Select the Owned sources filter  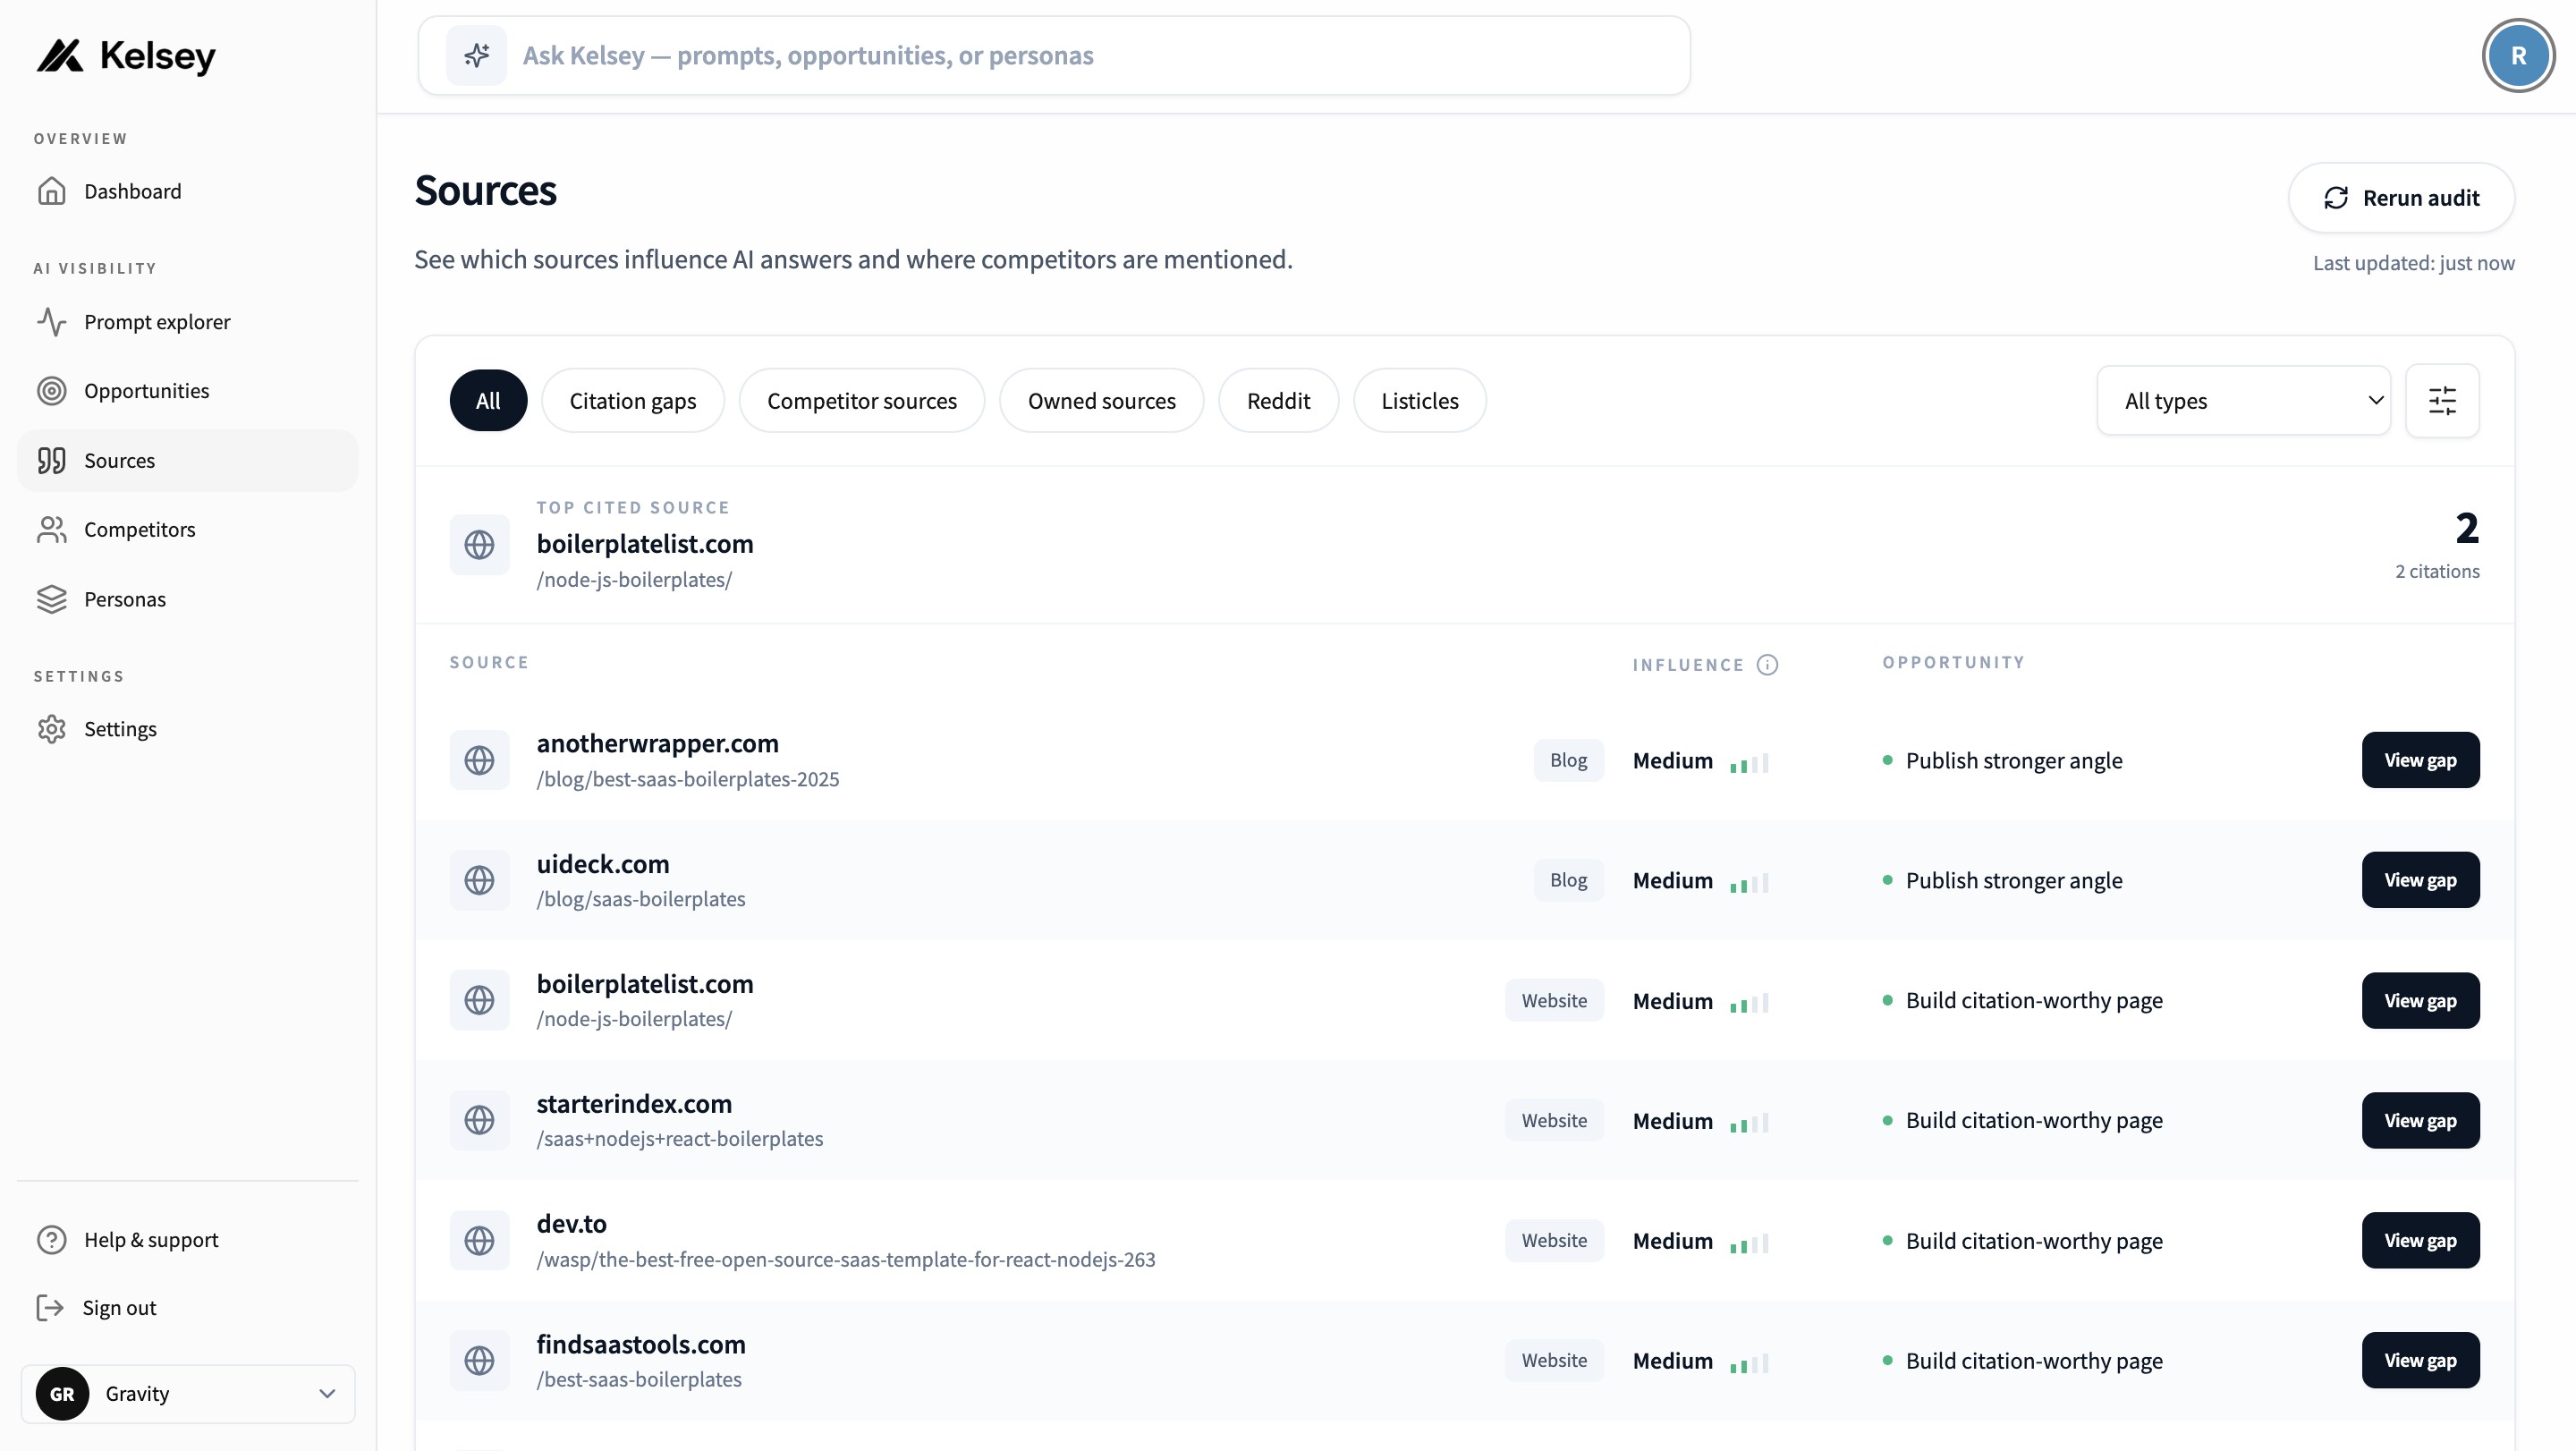click(x=1101, y=401)
